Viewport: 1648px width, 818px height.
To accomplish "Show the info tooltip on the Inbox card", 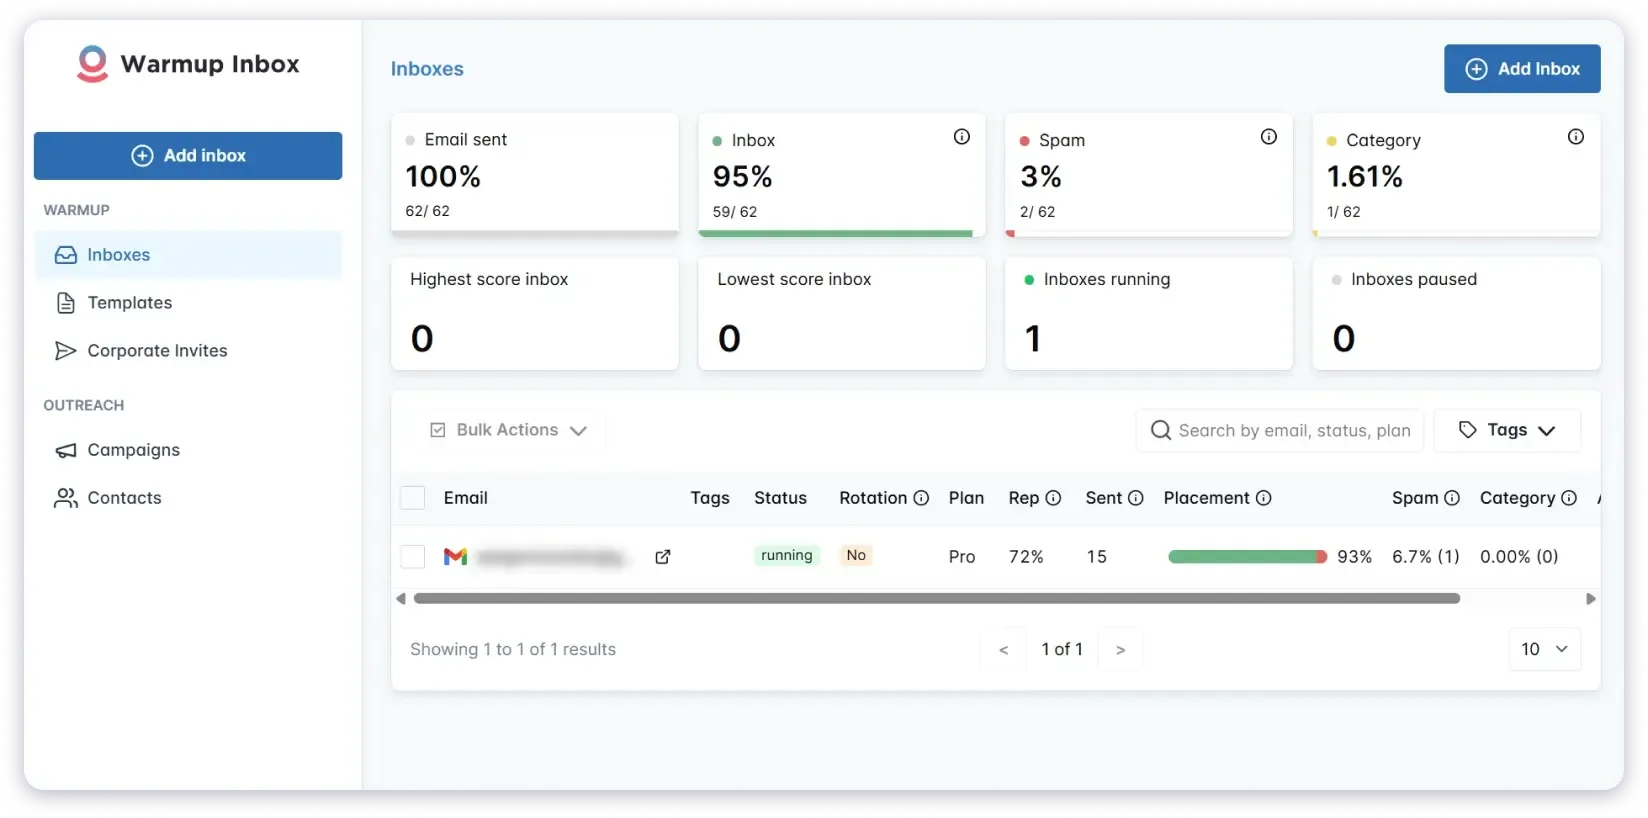I will 961,137.
